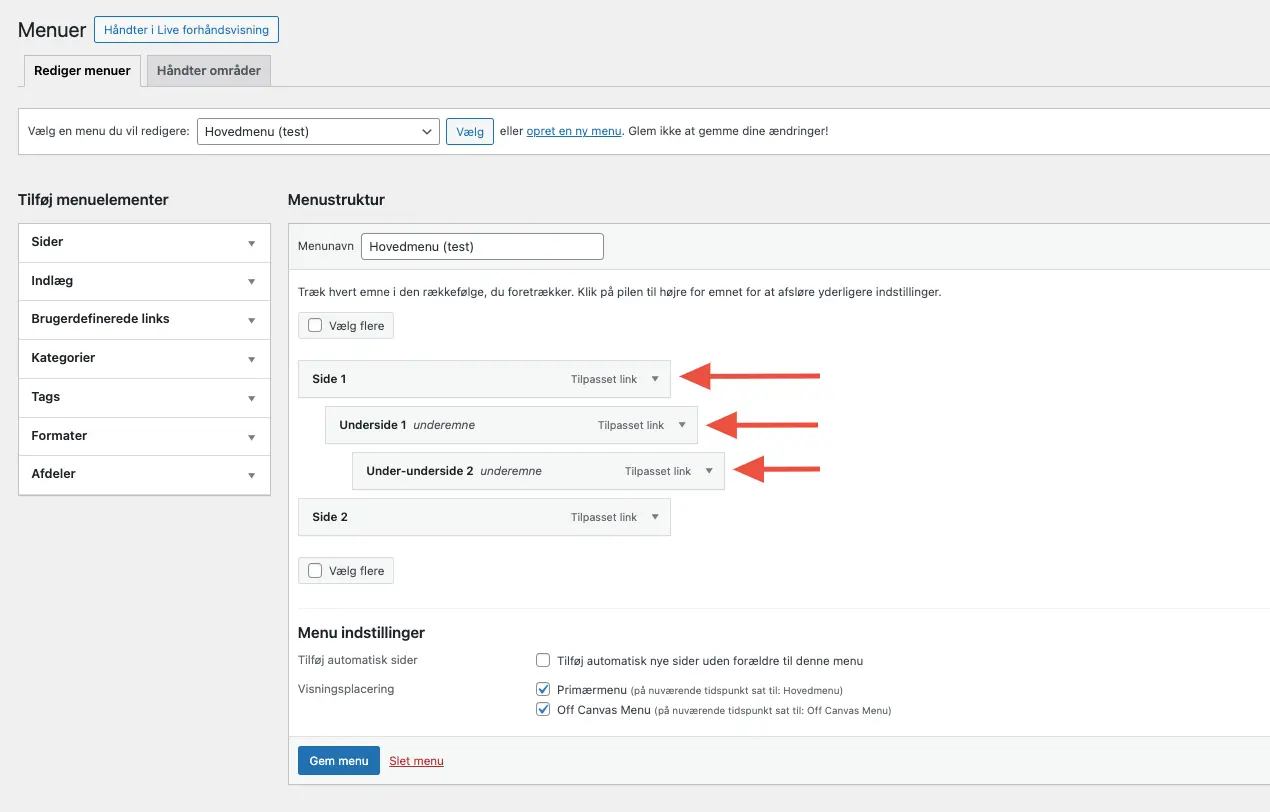
Task: Open settings arrow for Side 1 item
Action: pos(655,379)
